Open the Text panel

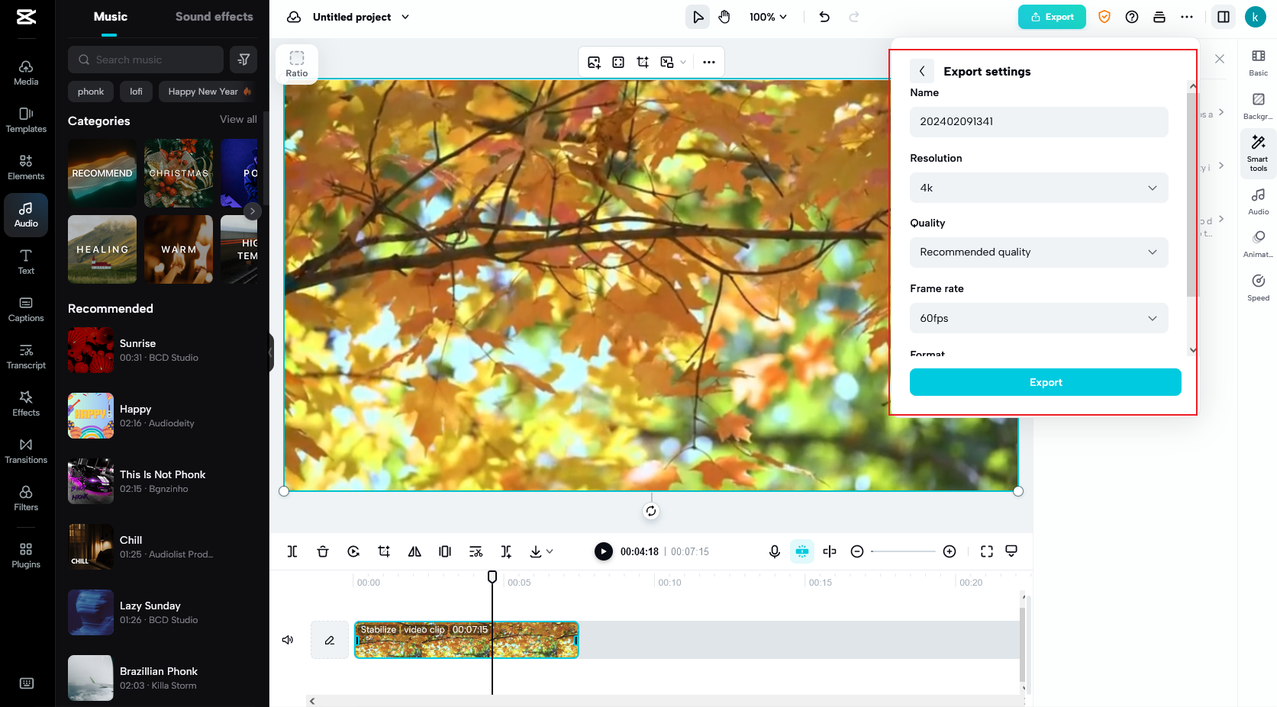pos(26,262)
